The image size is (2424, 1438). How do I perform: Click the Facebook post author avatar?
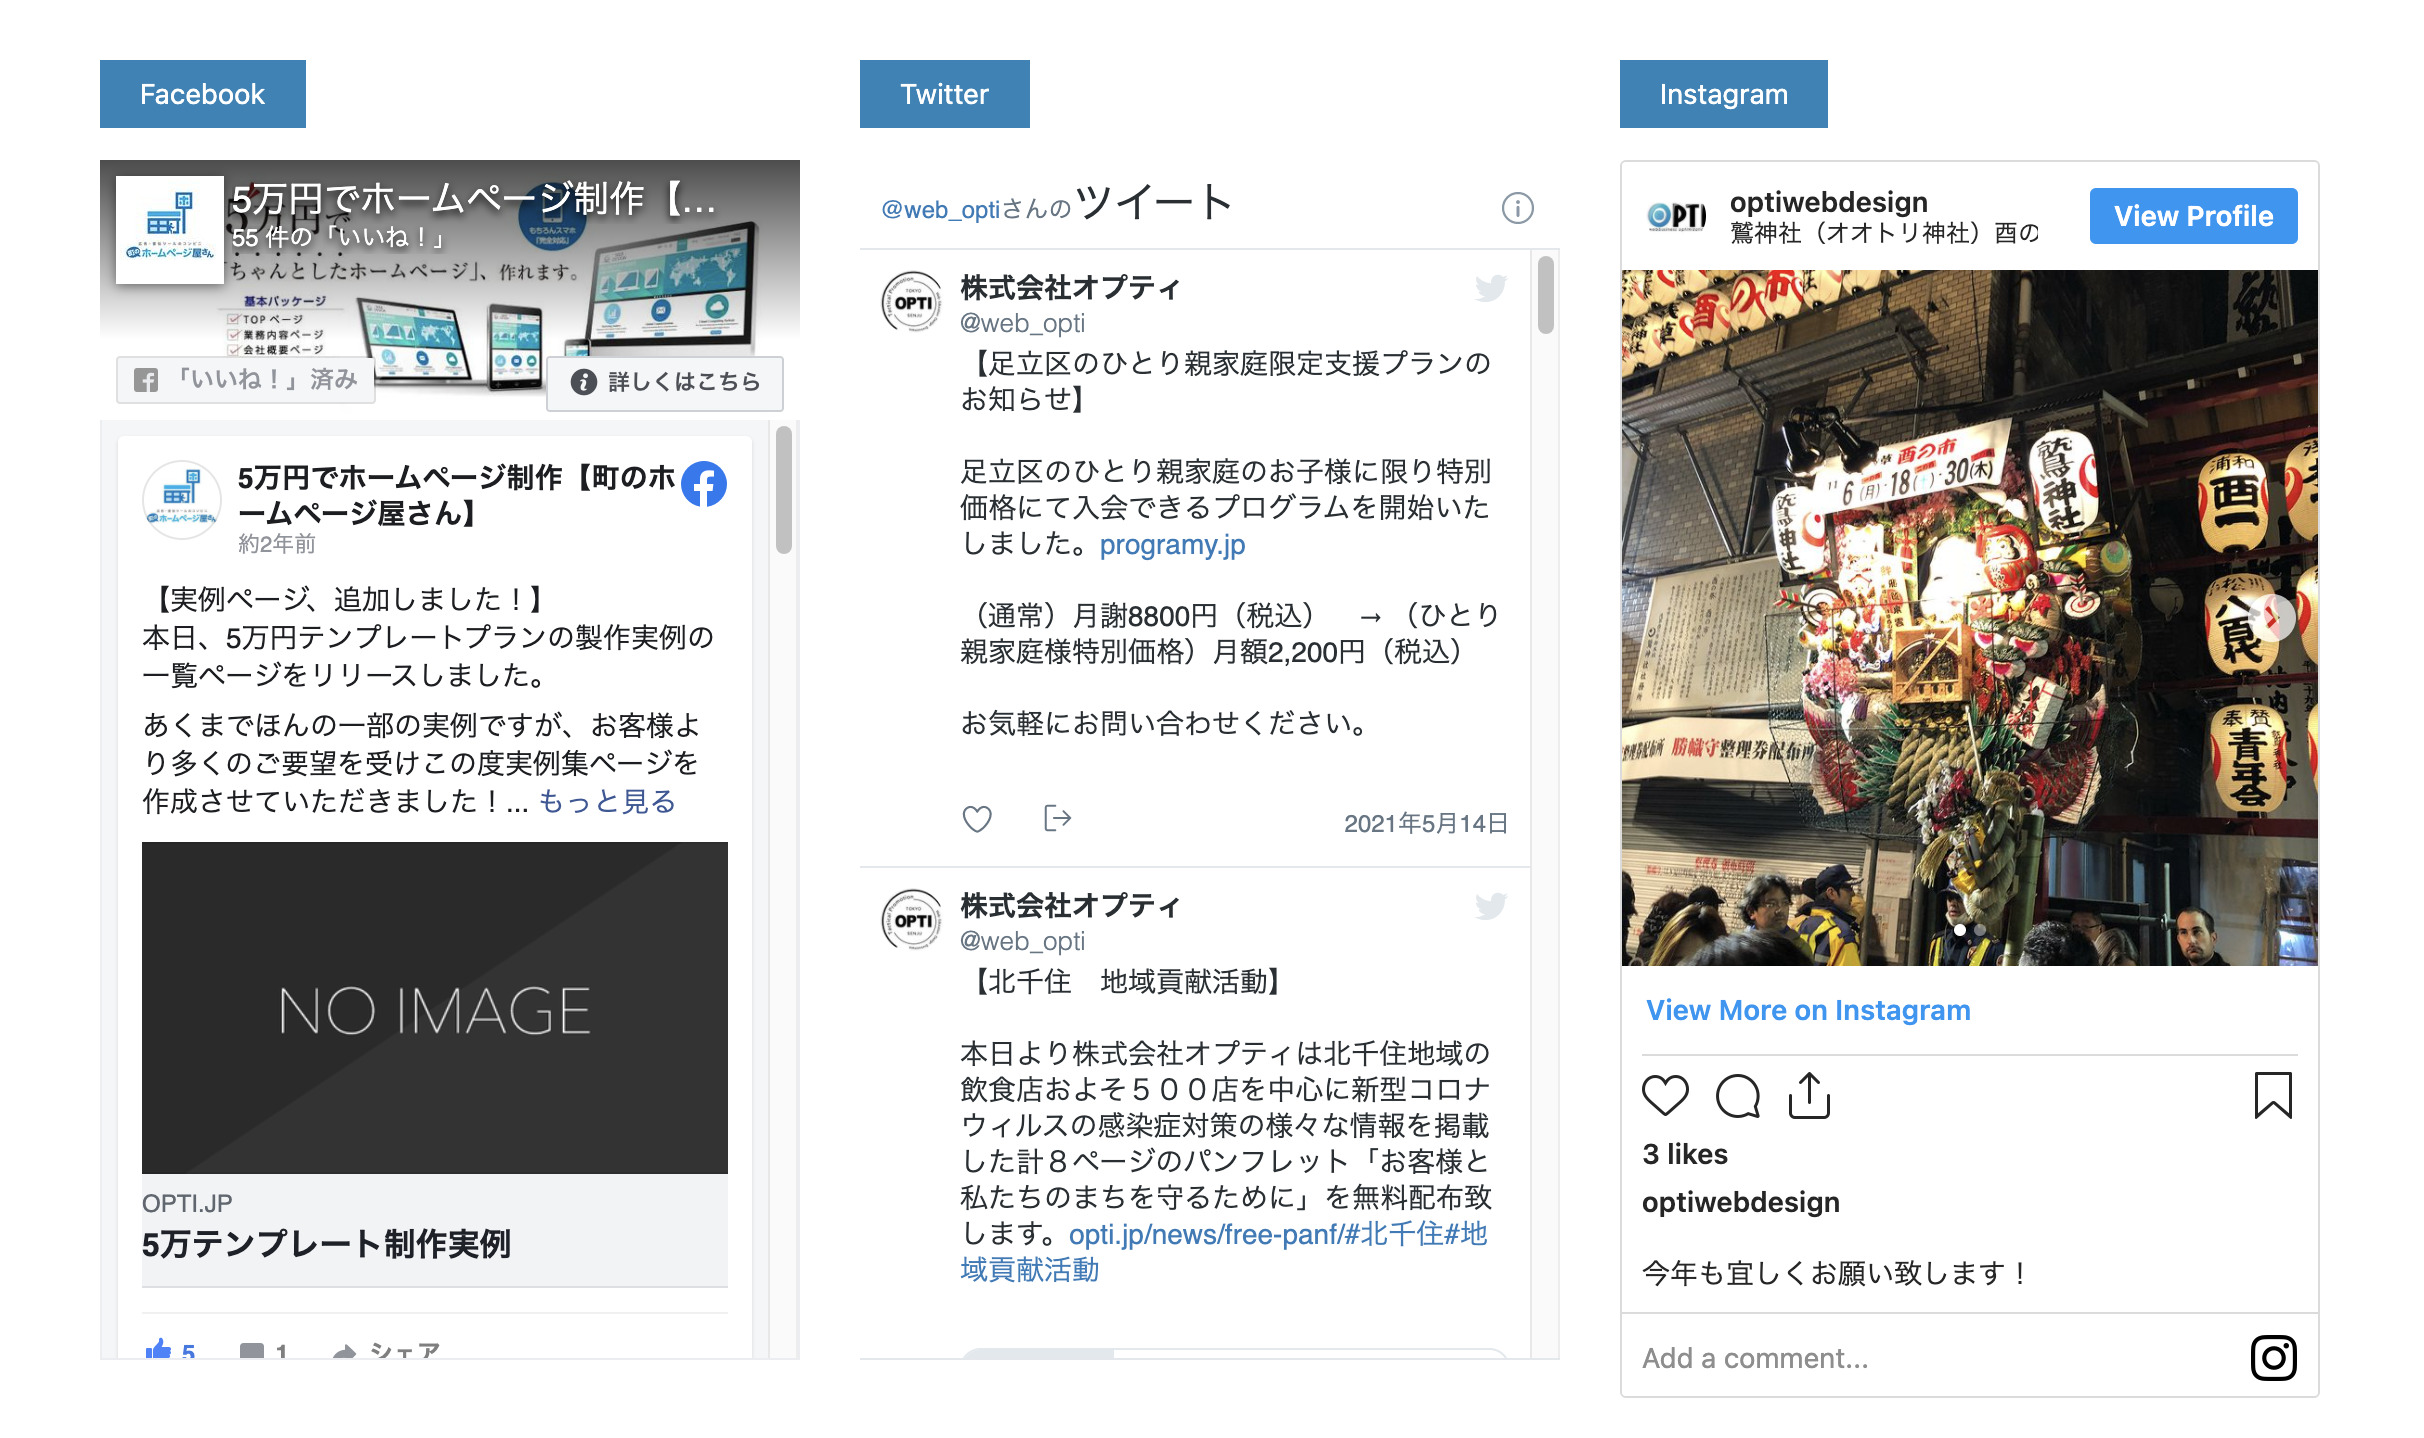[181, 499]
